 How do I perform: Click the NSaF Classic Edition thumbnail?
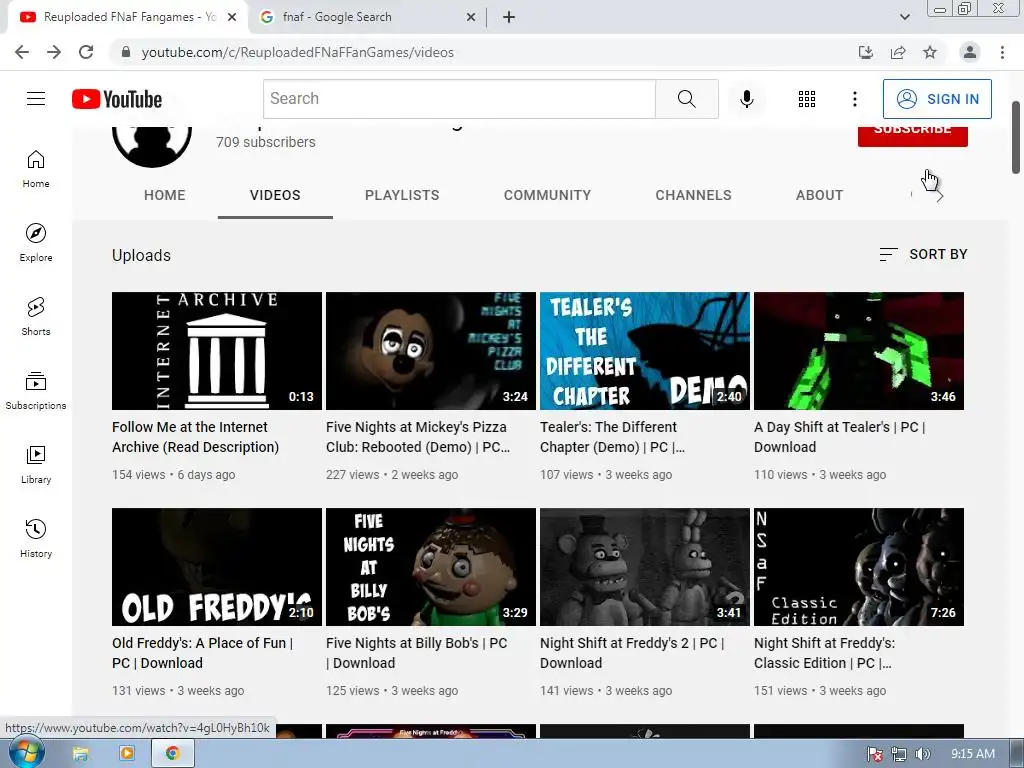point(859,567)
